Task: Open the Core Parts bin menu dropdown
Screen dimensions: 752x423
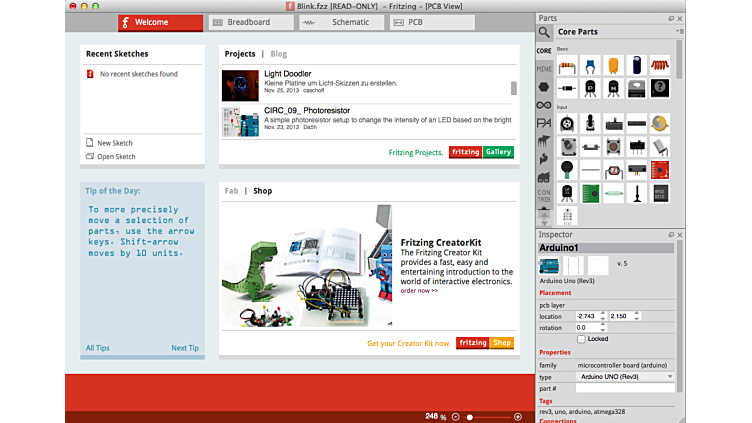Action: pyautogui.click(x=678, y=32)
